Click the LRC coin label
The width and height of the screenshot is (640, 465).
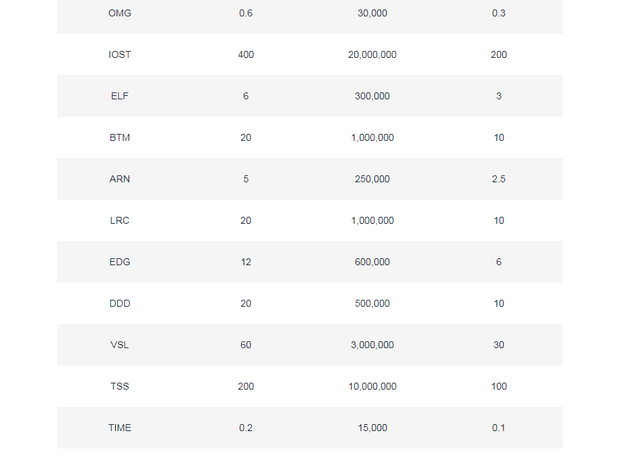tap(120, 220)
